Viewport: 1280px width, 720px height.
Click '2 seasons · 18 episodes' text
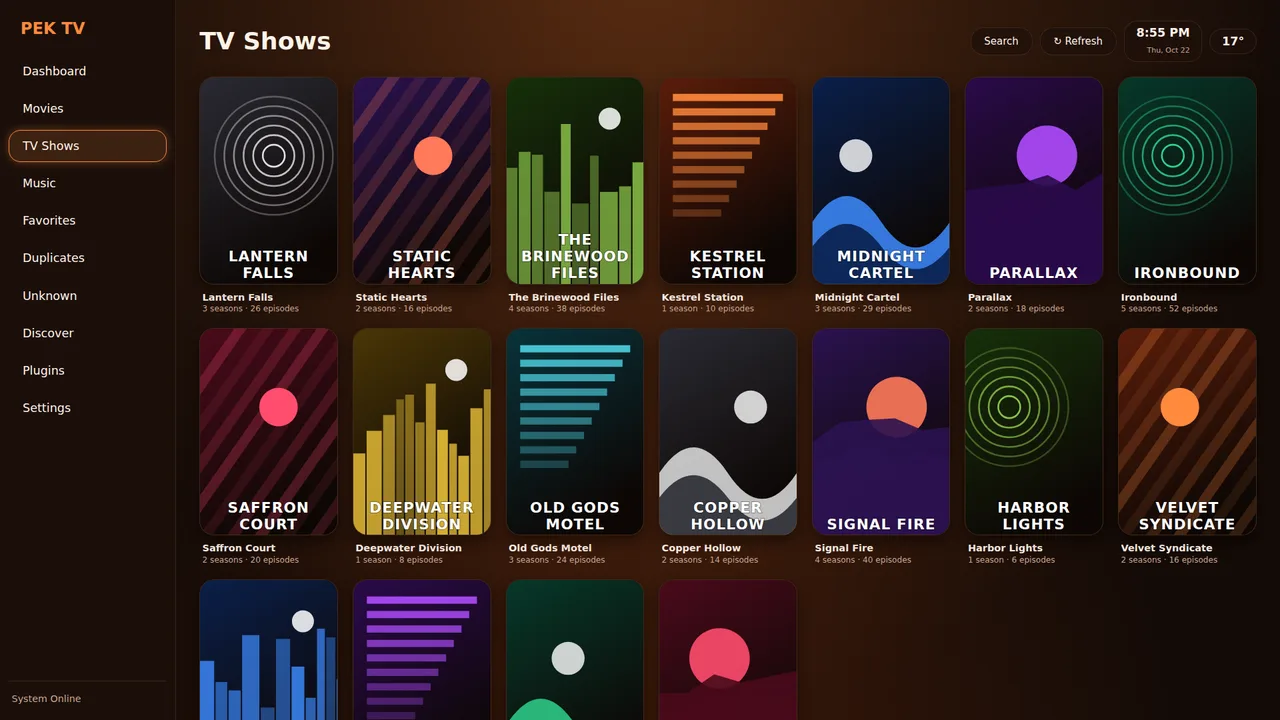click(1016, 309)
